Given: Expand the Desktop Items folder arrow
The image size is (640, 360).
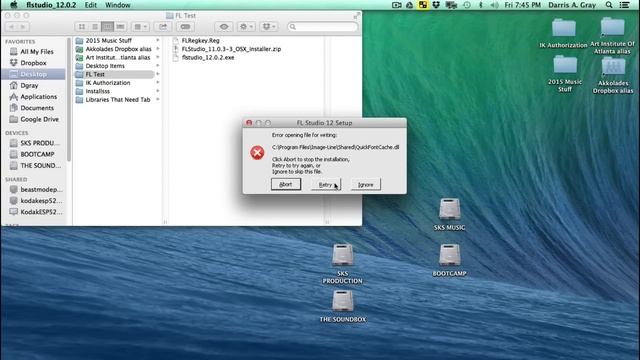Looking at the screenshot, I should [158, 65].
